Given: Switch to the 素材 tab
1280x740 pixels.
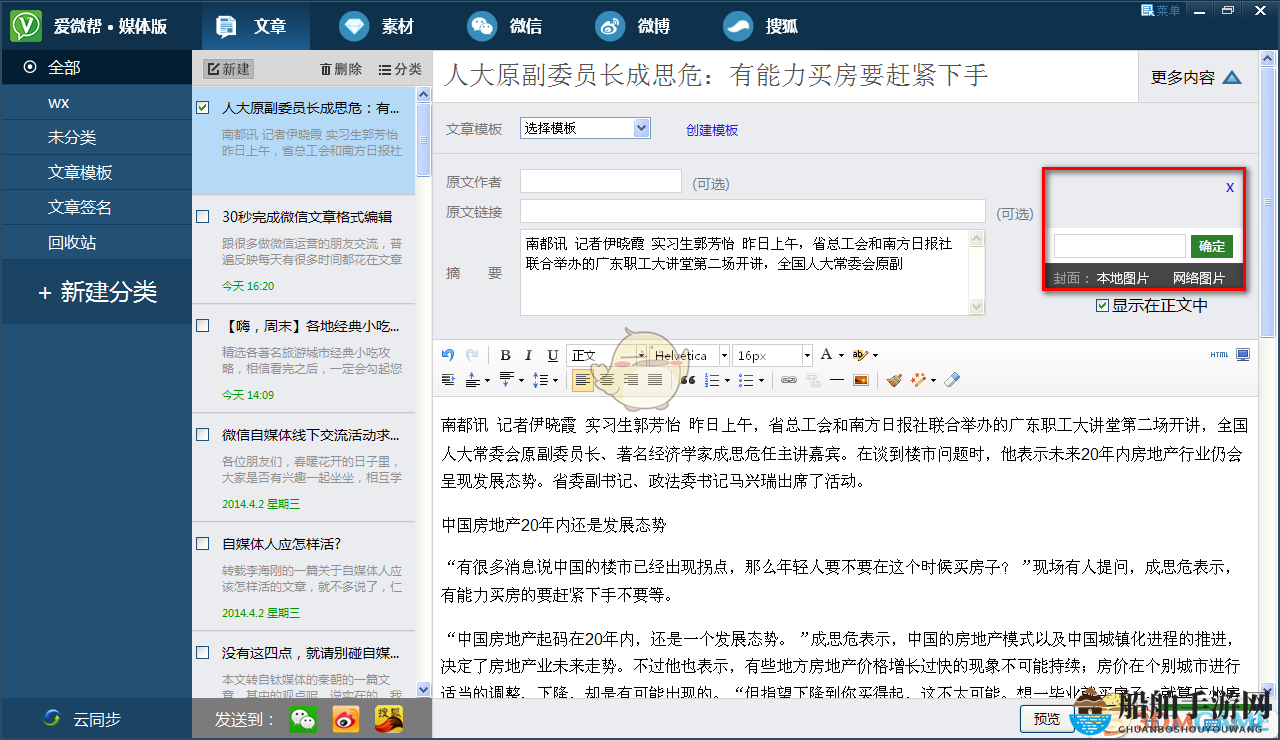Looking at the screenshot, I should 376,26.
